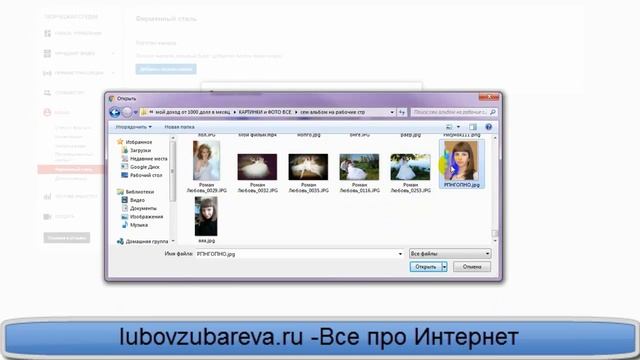Click the magnifier icon in search box

click(493, 112)
